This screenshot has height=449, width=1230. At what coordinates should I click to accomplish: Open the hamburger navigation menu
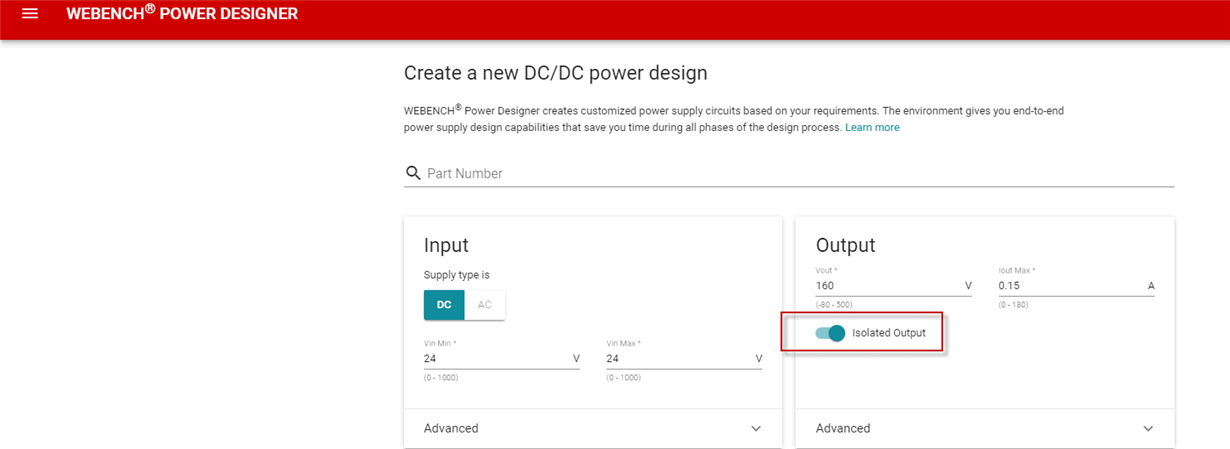tap(30, 14)
